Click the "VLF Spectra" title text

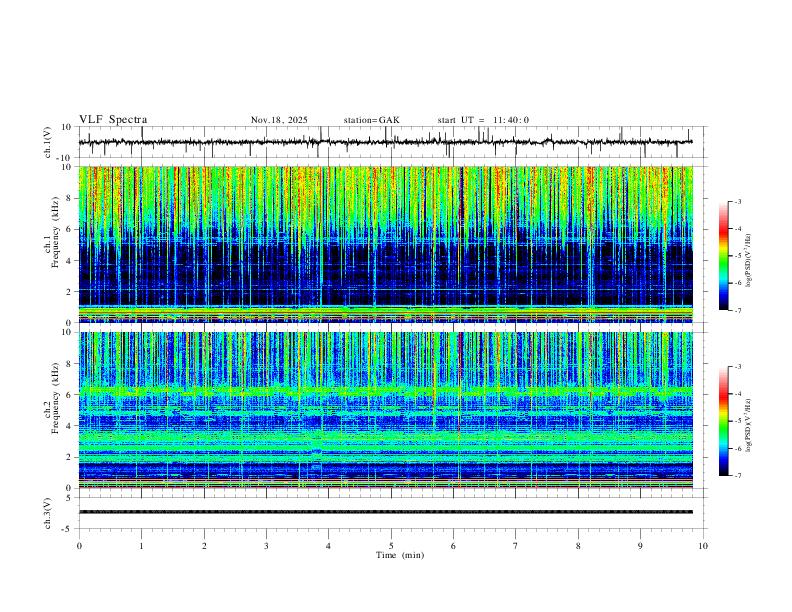[113, 120]
